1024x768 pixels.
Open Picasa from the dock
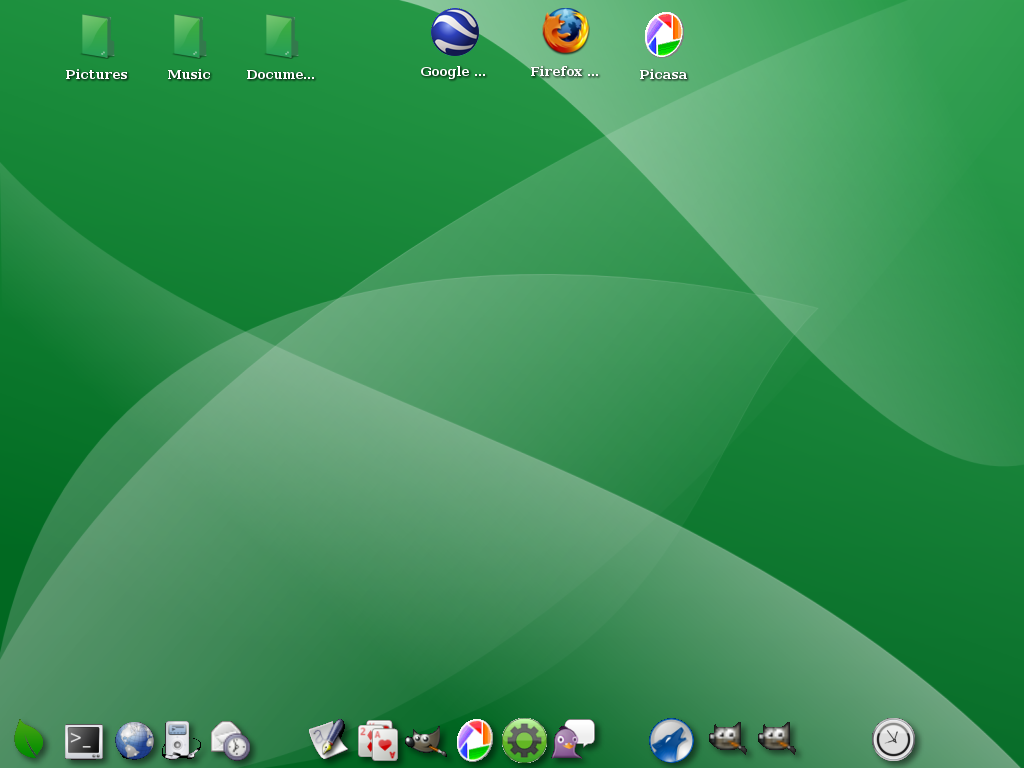pyautogui.click(x=474, y=740)
